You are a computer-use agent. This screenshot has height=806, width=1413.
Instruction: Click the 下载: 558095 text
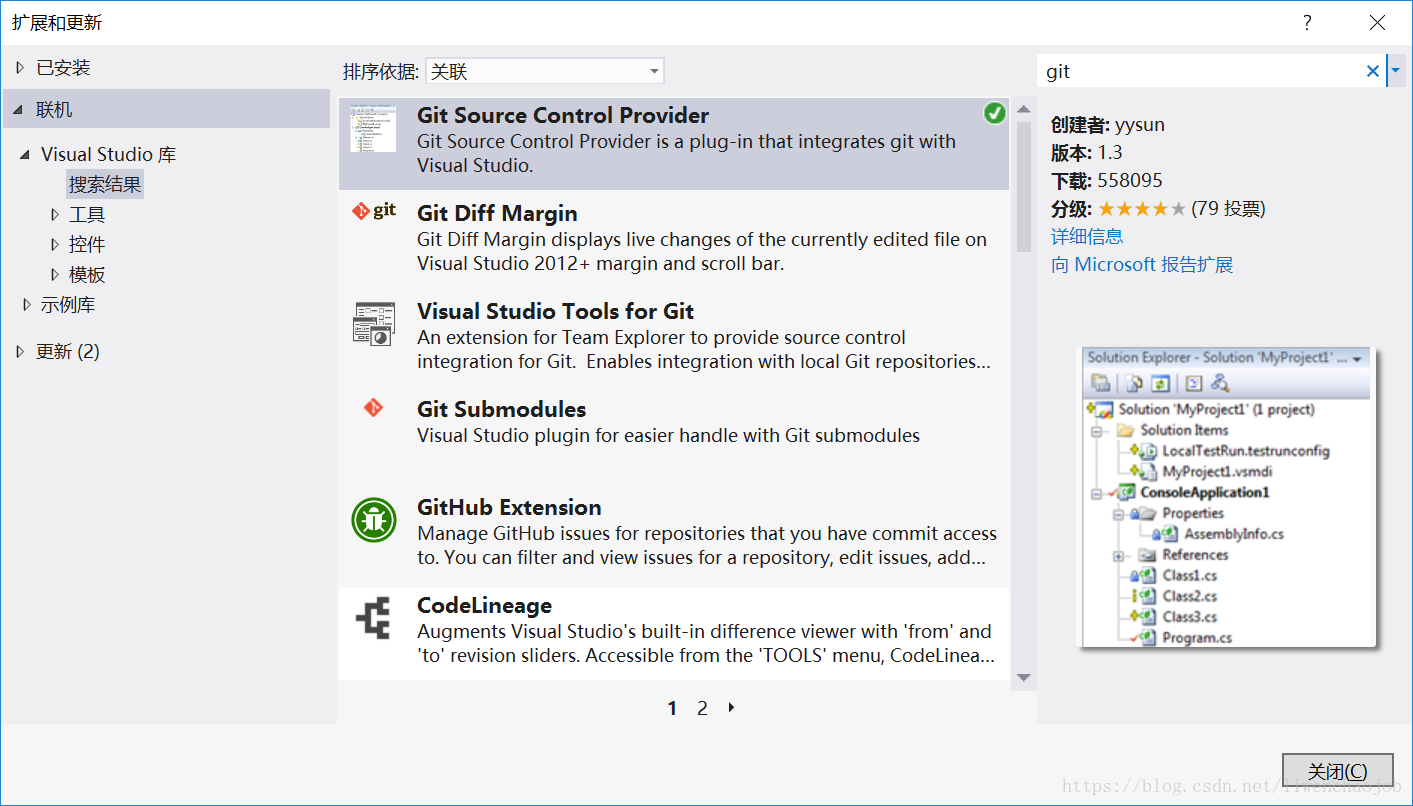coord(1107,181)
